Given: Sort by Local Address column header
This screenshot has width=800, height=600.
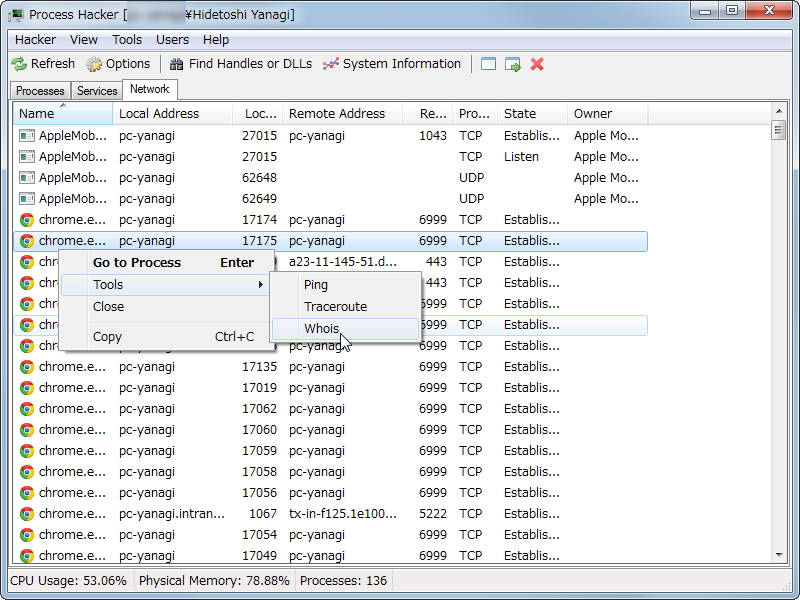Looking at the screenshot, I should [x=172, y=113].
